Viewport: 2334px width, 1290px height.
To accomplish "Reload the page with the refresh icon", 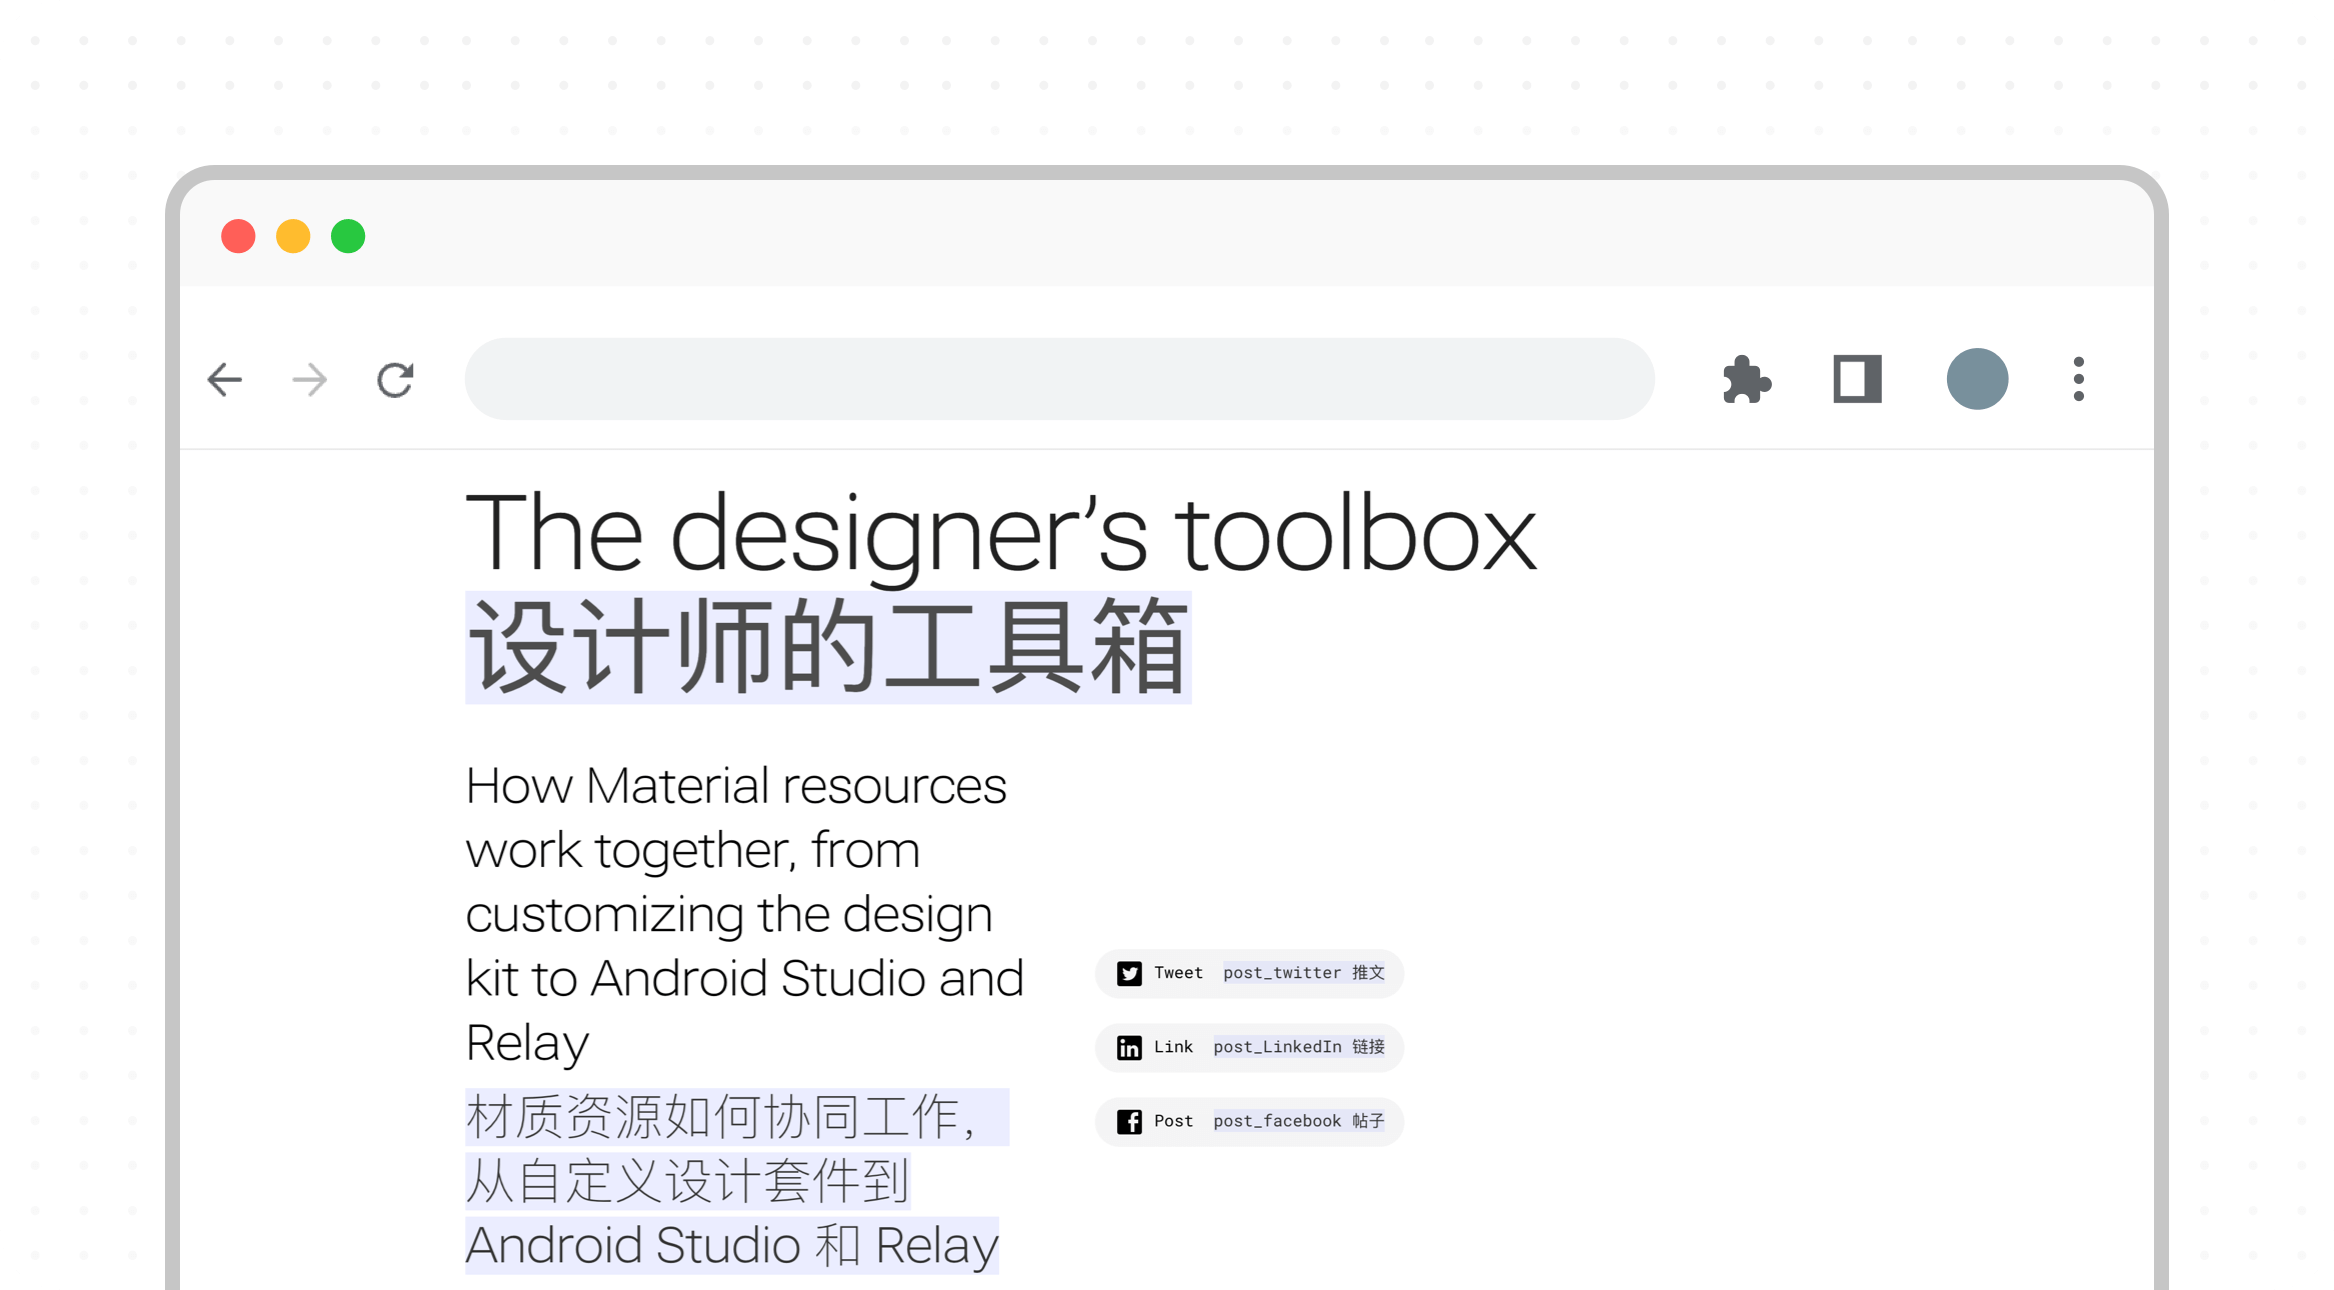I will pos(395,379).
